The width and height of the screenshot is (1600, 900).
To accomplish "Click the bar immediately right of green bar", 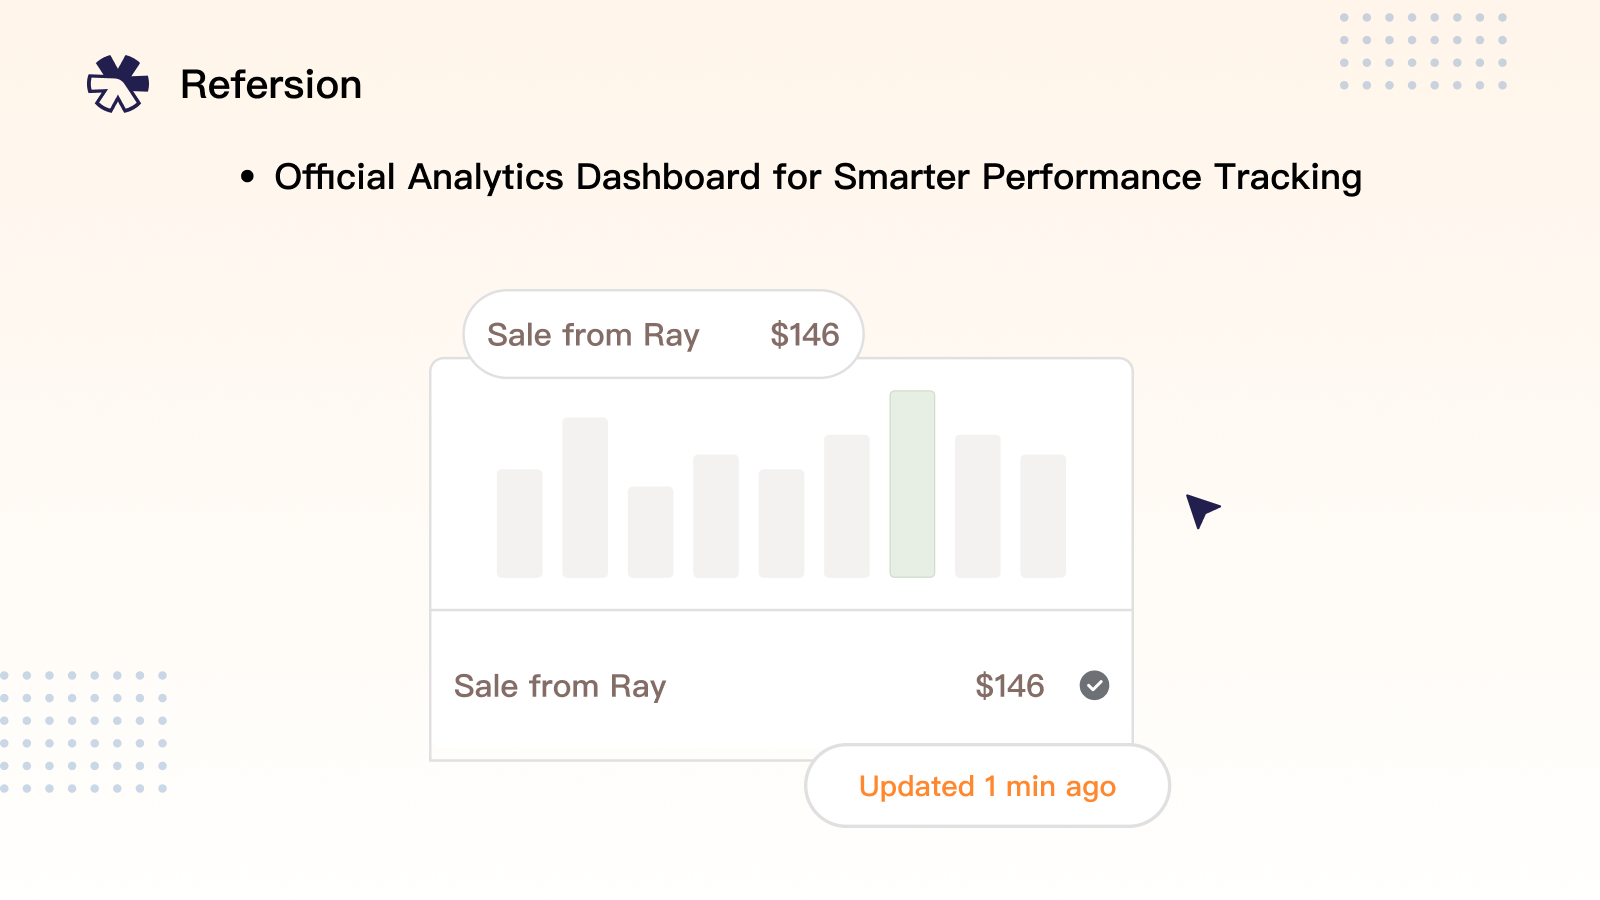I will (978, 506).
